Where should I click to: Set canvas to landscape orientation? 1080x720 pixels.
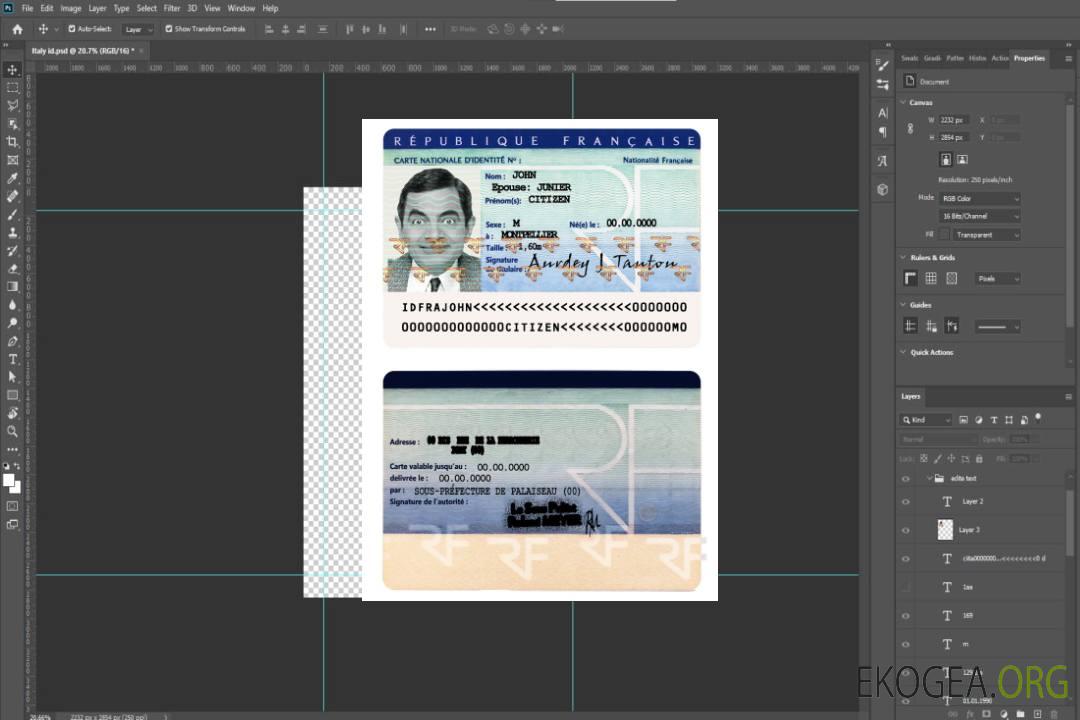tap(962, 159)
